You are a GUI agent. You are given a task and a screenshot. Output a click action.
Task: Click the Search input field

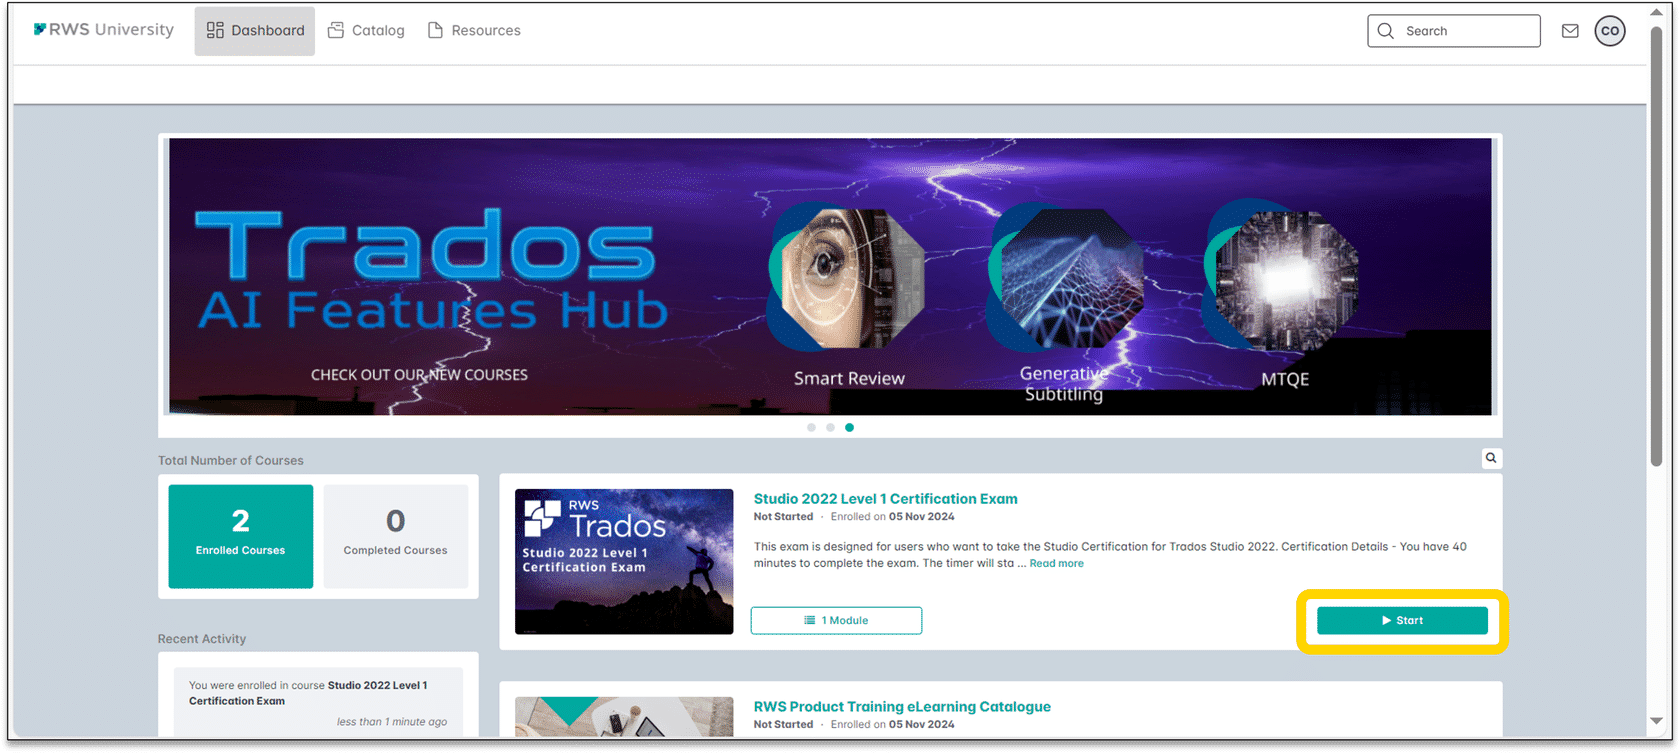pyautogui.click(x=1454, y=31)
